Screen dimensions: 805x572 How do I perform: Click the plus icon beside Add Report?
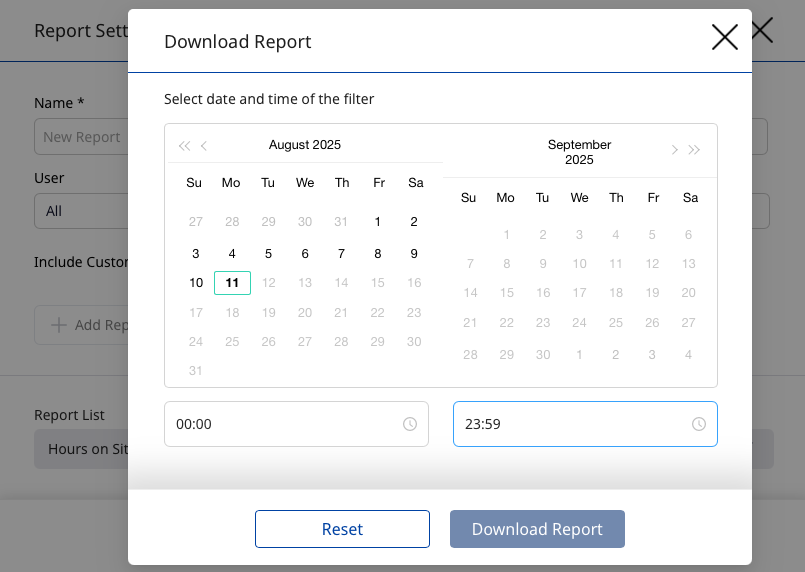click(x=59, y=325)
